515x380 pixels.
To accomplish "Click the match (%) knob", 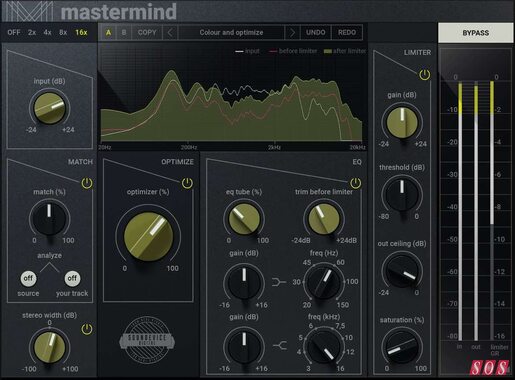I will click(49, 219).
